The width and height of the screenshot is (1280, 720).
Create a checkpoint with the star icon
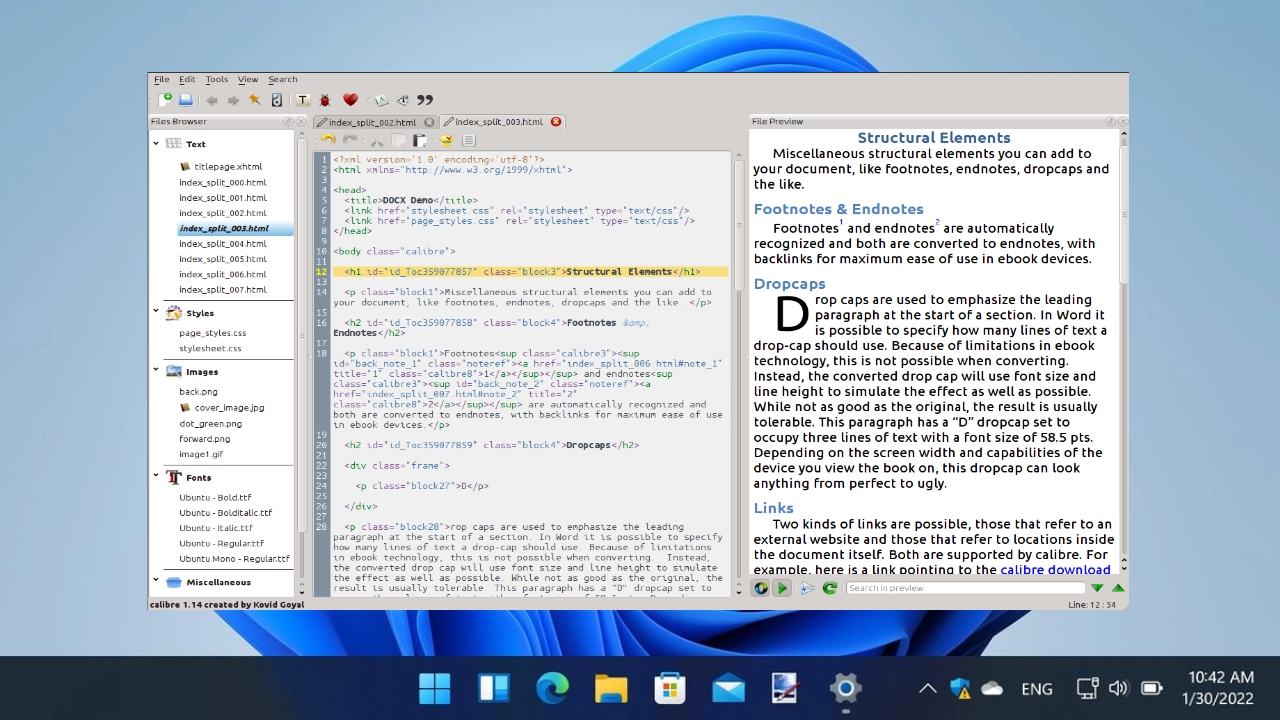(x=255, y=100)
